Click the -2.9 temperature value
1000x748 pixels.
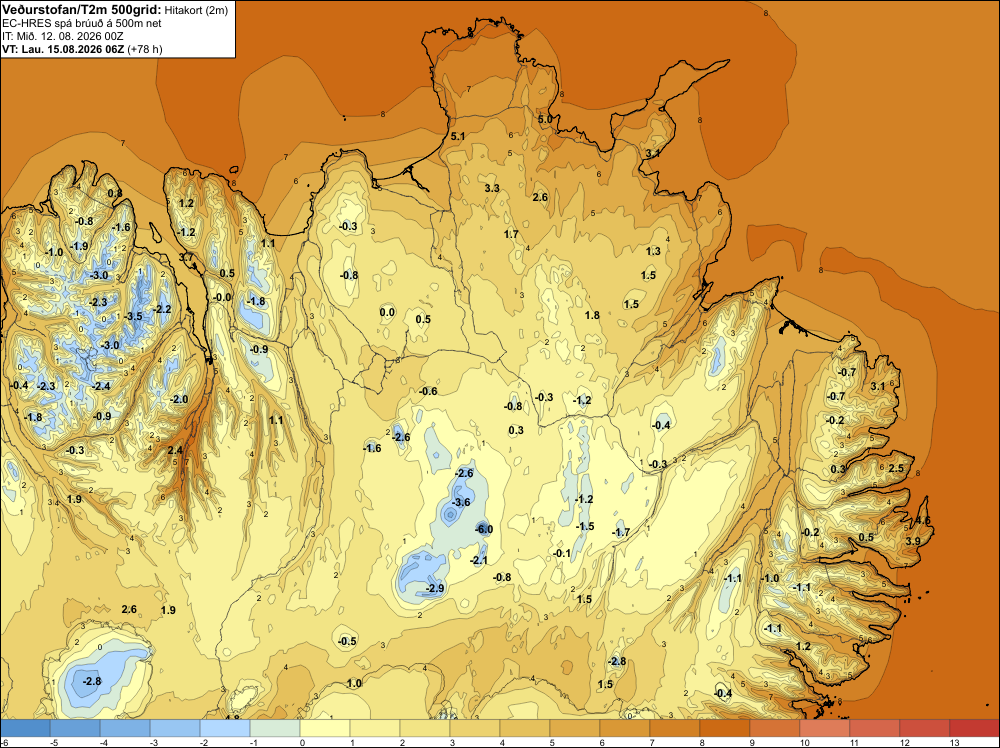click(x=435, y=588)
